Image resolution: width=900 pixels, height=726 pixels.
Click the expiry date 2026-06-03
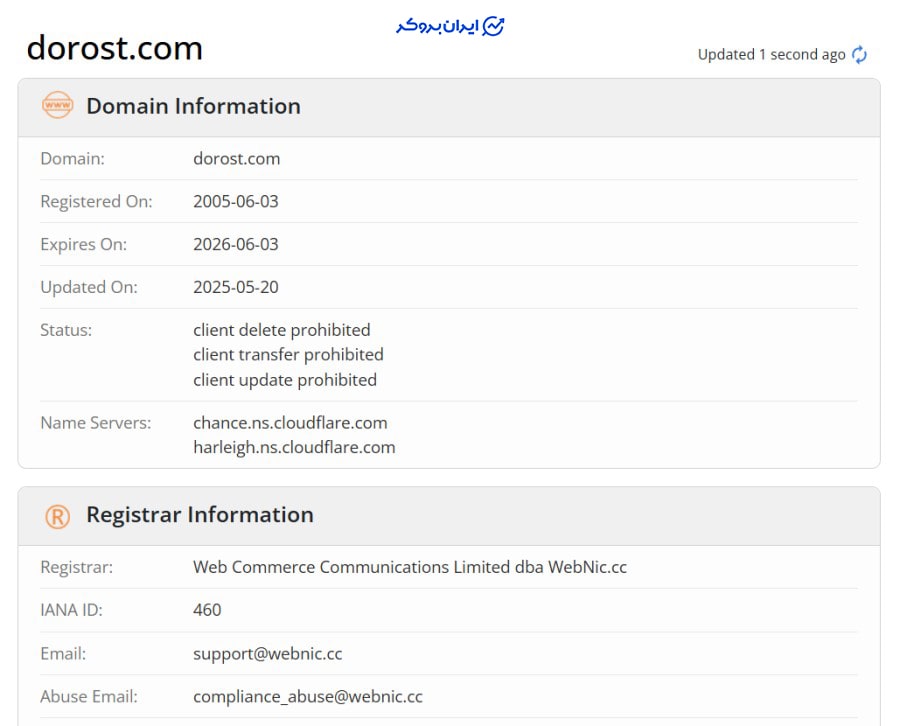click(x=235, y=244)
